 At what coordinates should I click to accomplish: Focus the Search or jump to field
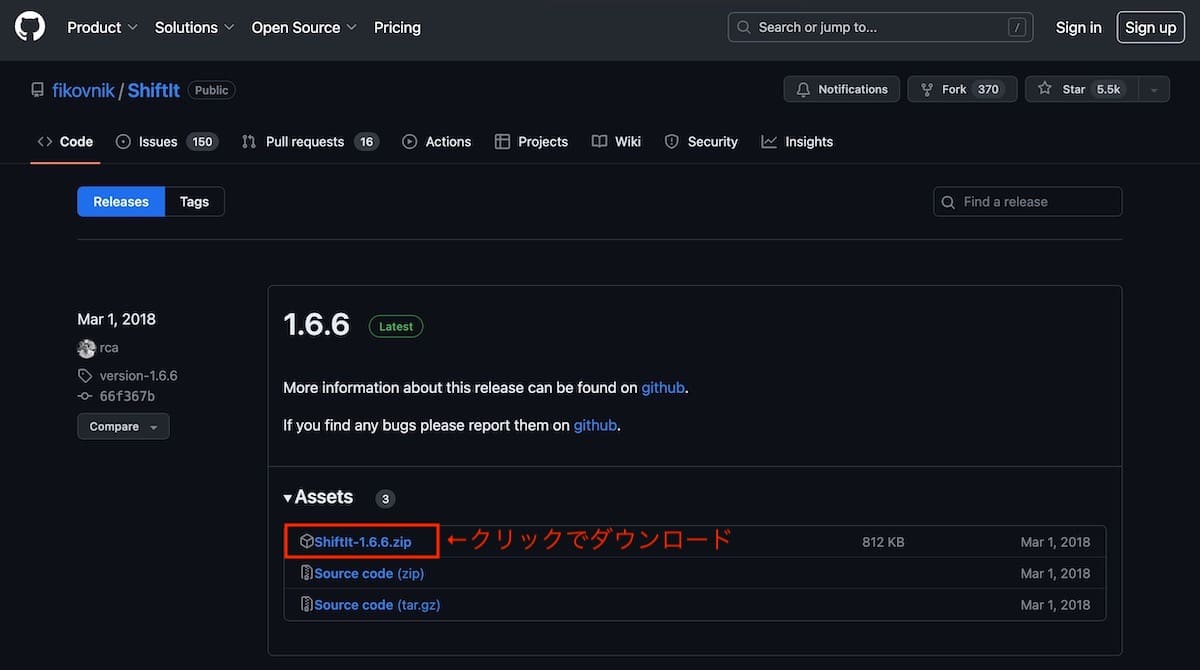coord(880,27)
